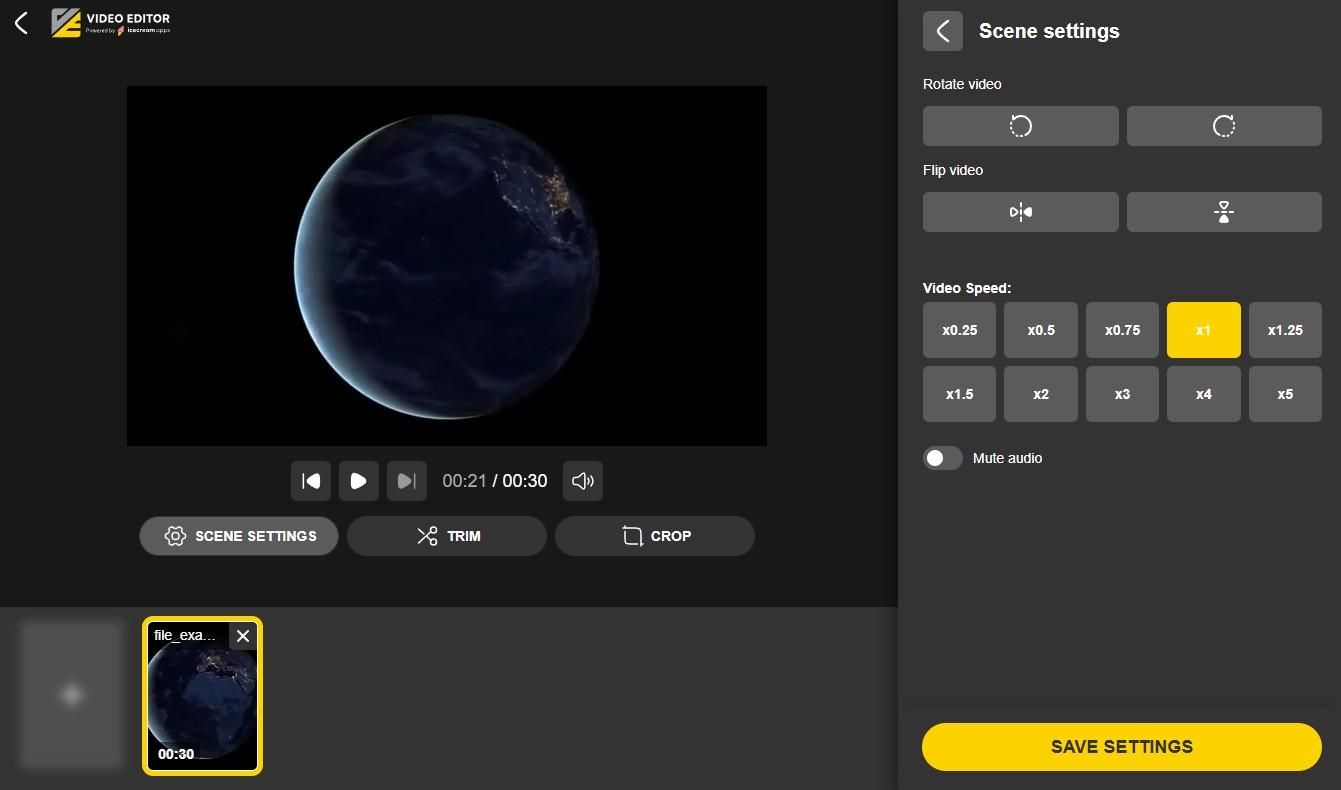Set video speed to x0.75
The width and height of the screenshot is (1341, 790).
(1122, 330)
